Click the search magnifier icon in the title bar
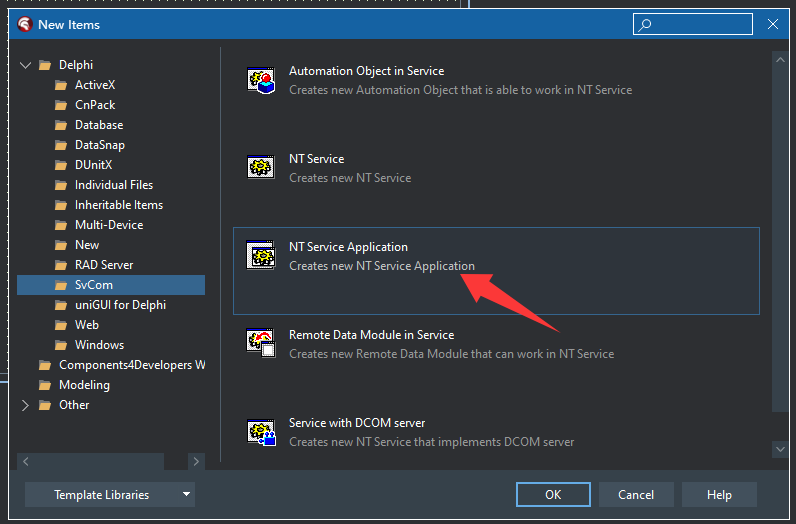The image size is (796, 524). 645,24
